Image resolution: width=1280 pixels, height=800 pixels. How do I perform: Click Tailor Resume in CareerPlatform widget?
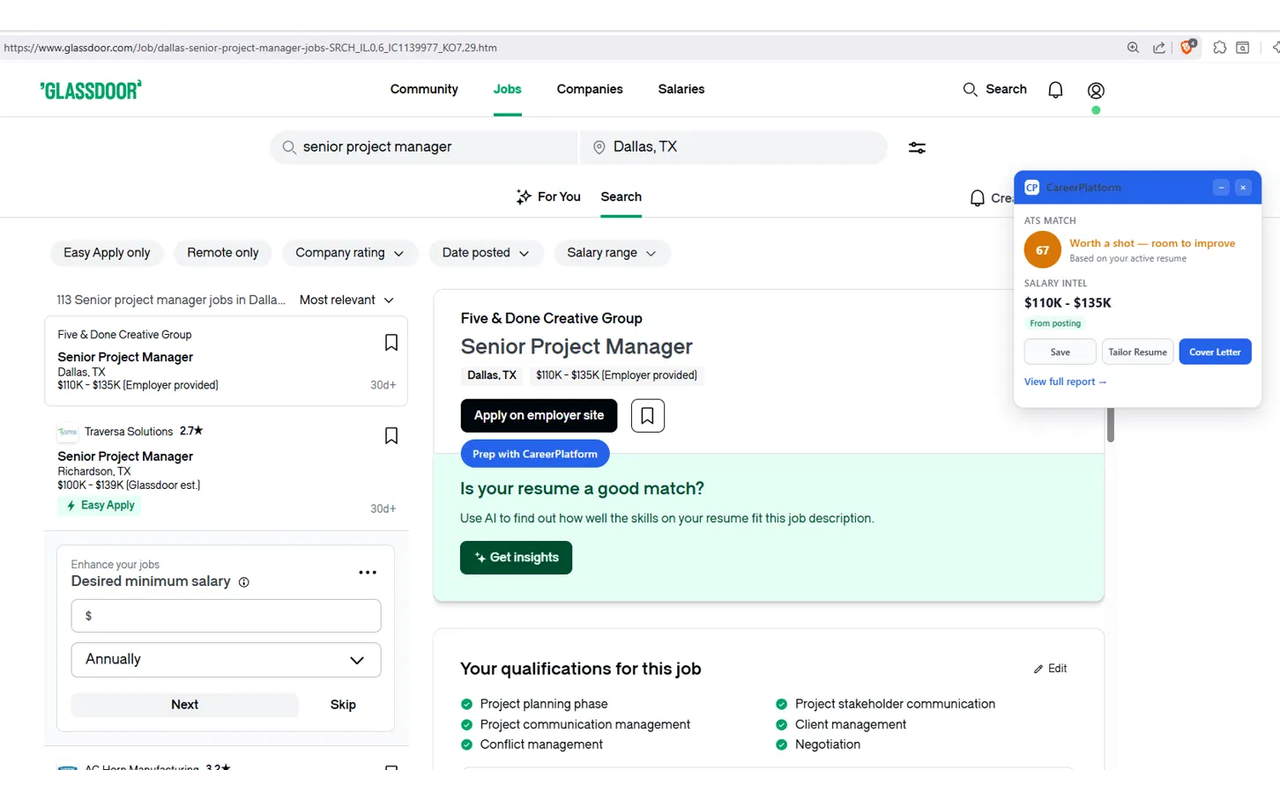(x=1137, y=352)
